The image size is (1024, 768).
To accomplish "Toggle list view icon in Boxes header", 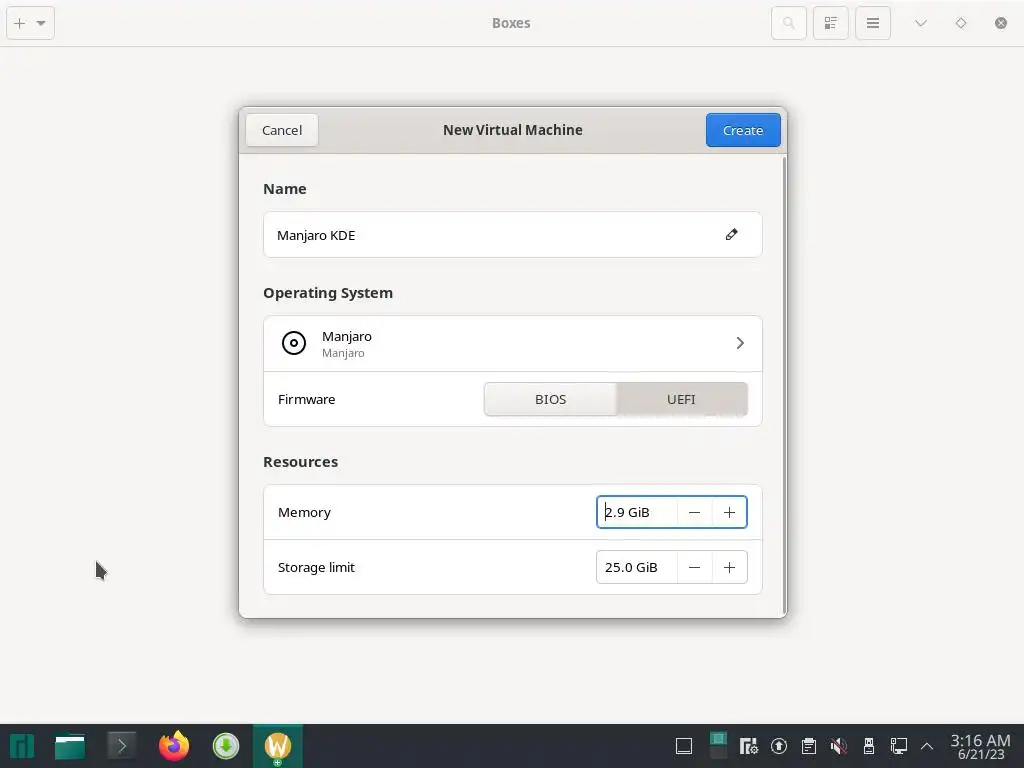I will click(x=831, y=24).
